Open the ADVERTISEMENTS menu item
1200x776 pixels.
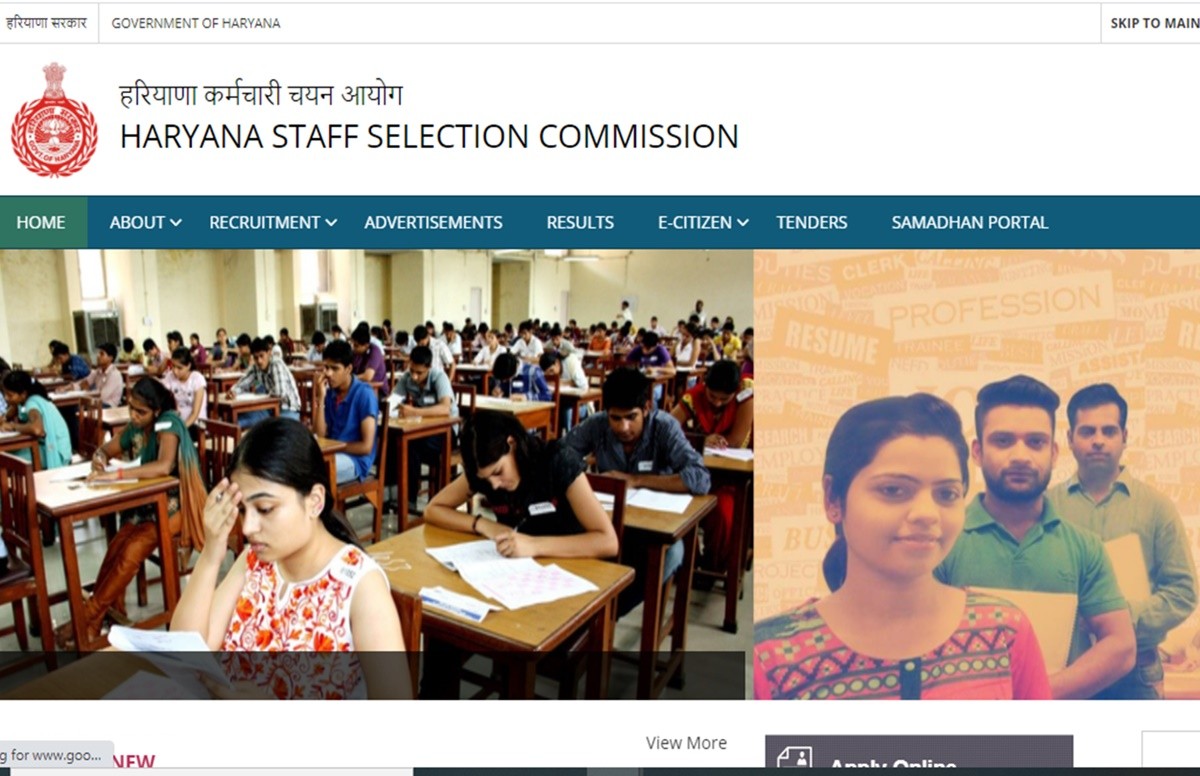coord(433,222)
